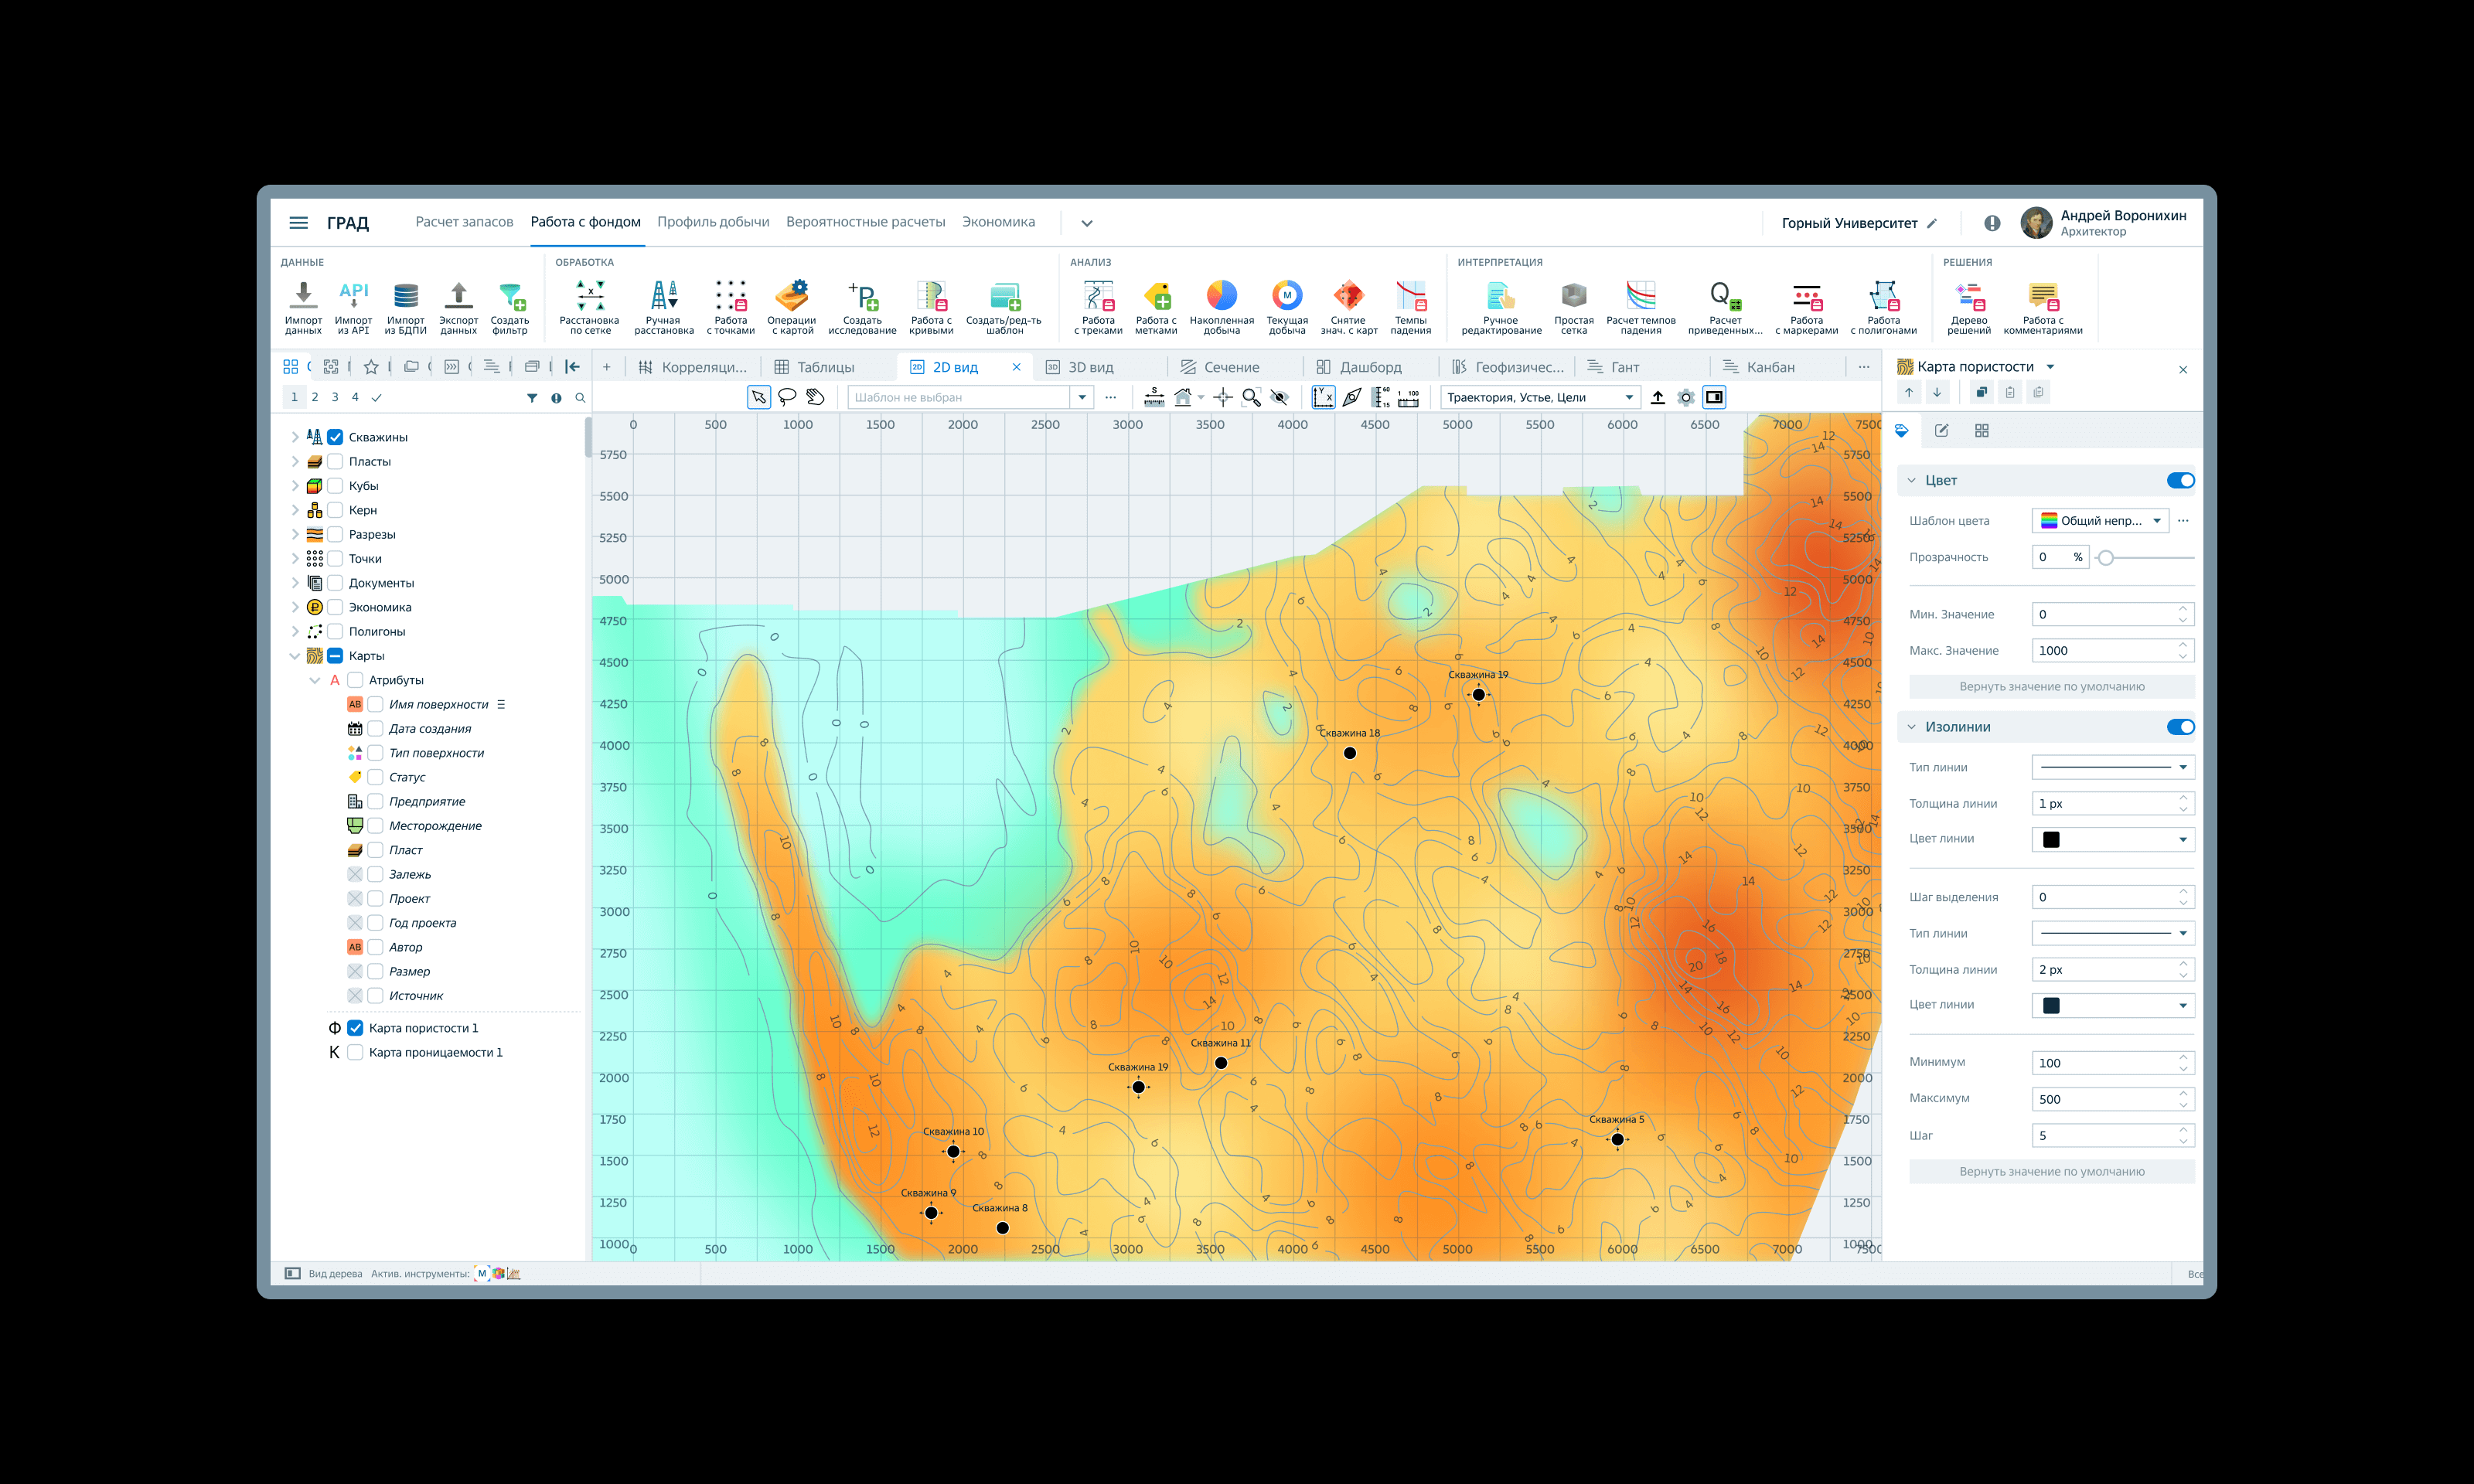Click the magnifier zoom tool in map toolbar
The width and height of the screenshot is (2474, 1484).
tap(1250, 397)
